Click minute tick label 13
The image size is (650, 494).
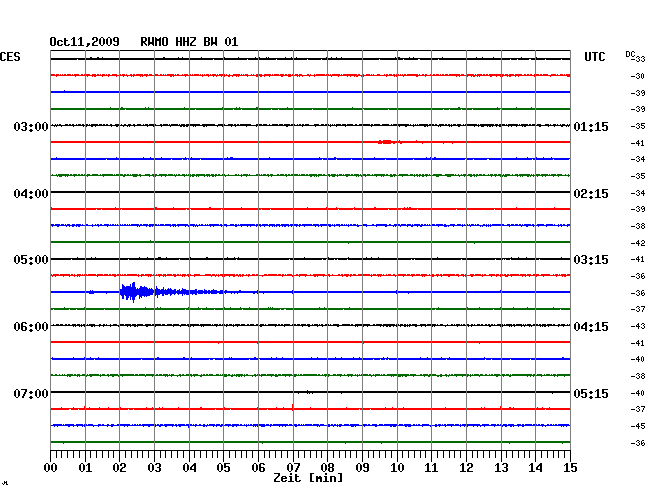tap(501, 468)
